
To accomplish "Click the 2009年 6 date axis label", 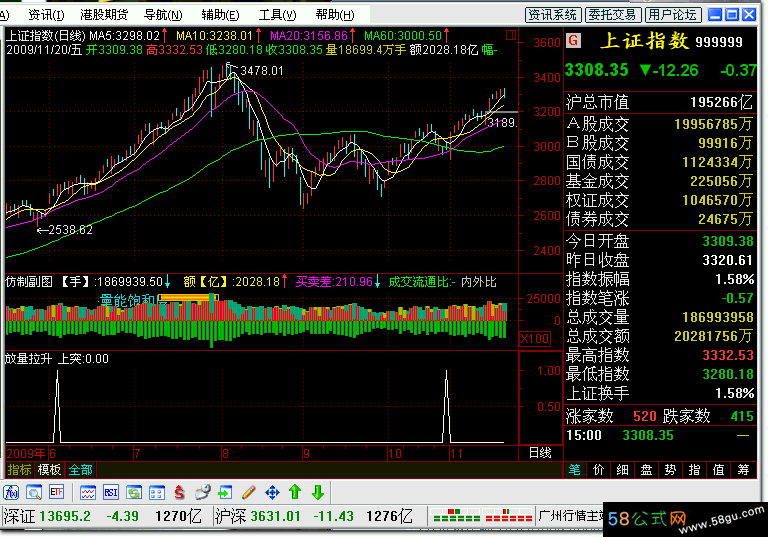I will pos(31,454).
